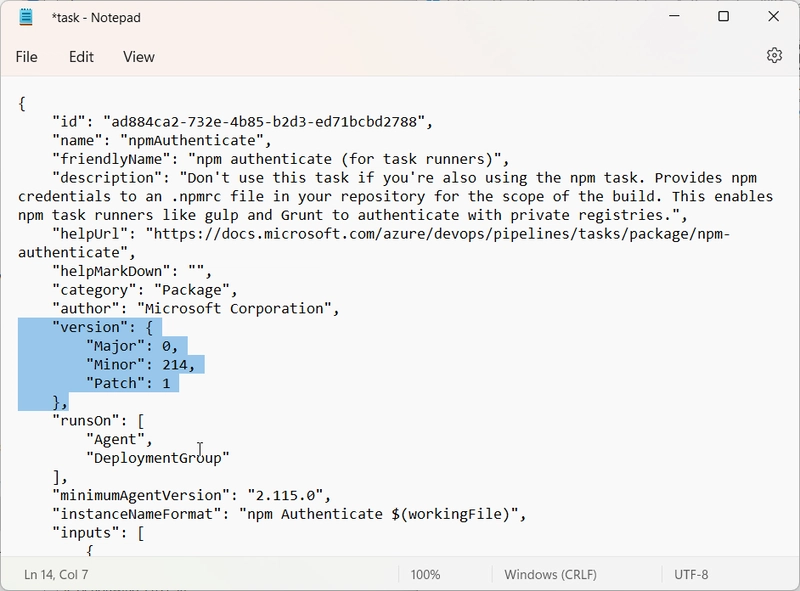Click the Notepad app icon in title bar

click(26, 17)
